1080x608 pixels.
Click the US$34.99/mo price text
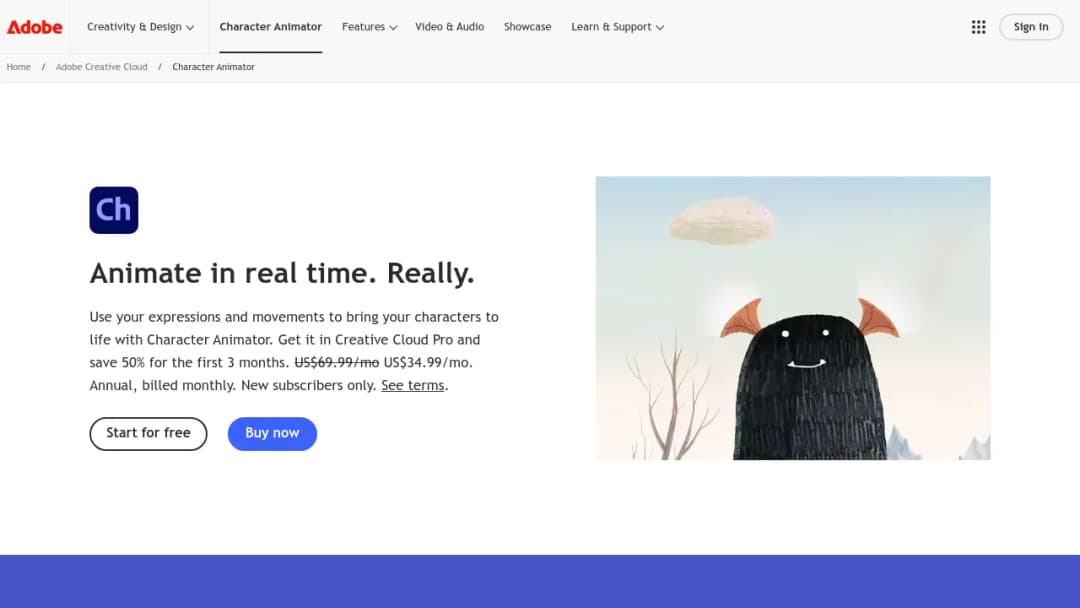click(427, 363)
